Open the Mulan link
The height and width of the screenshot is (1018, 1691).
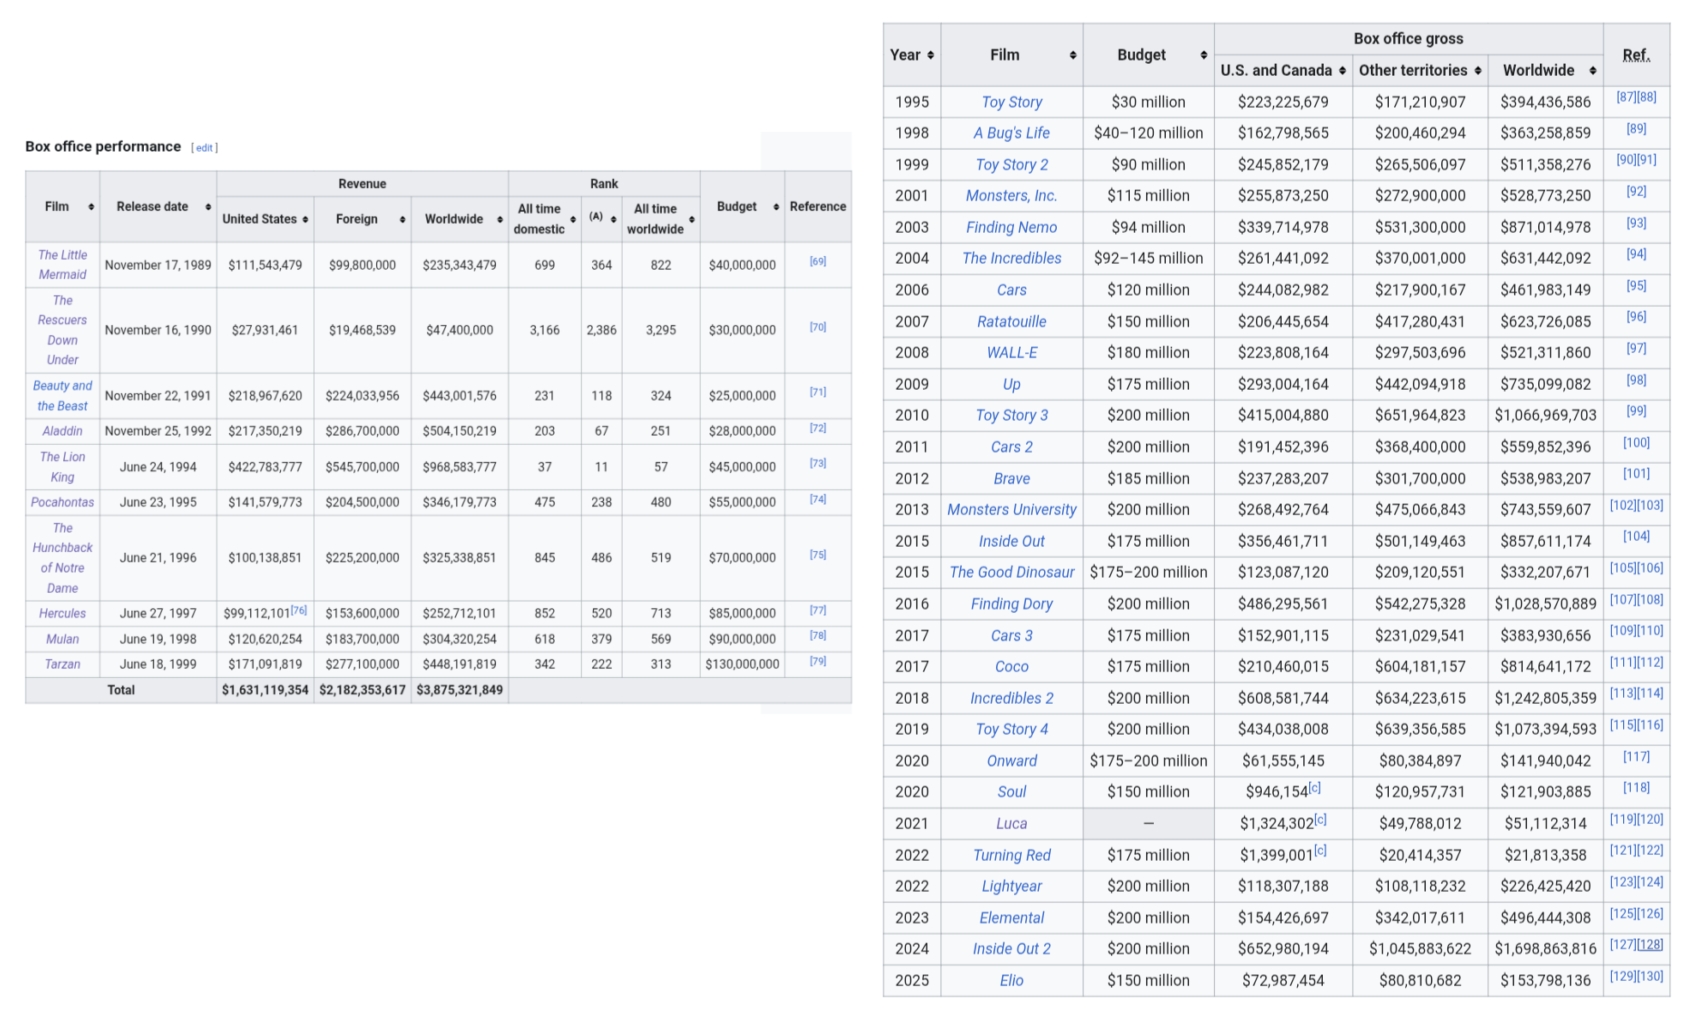62,639
